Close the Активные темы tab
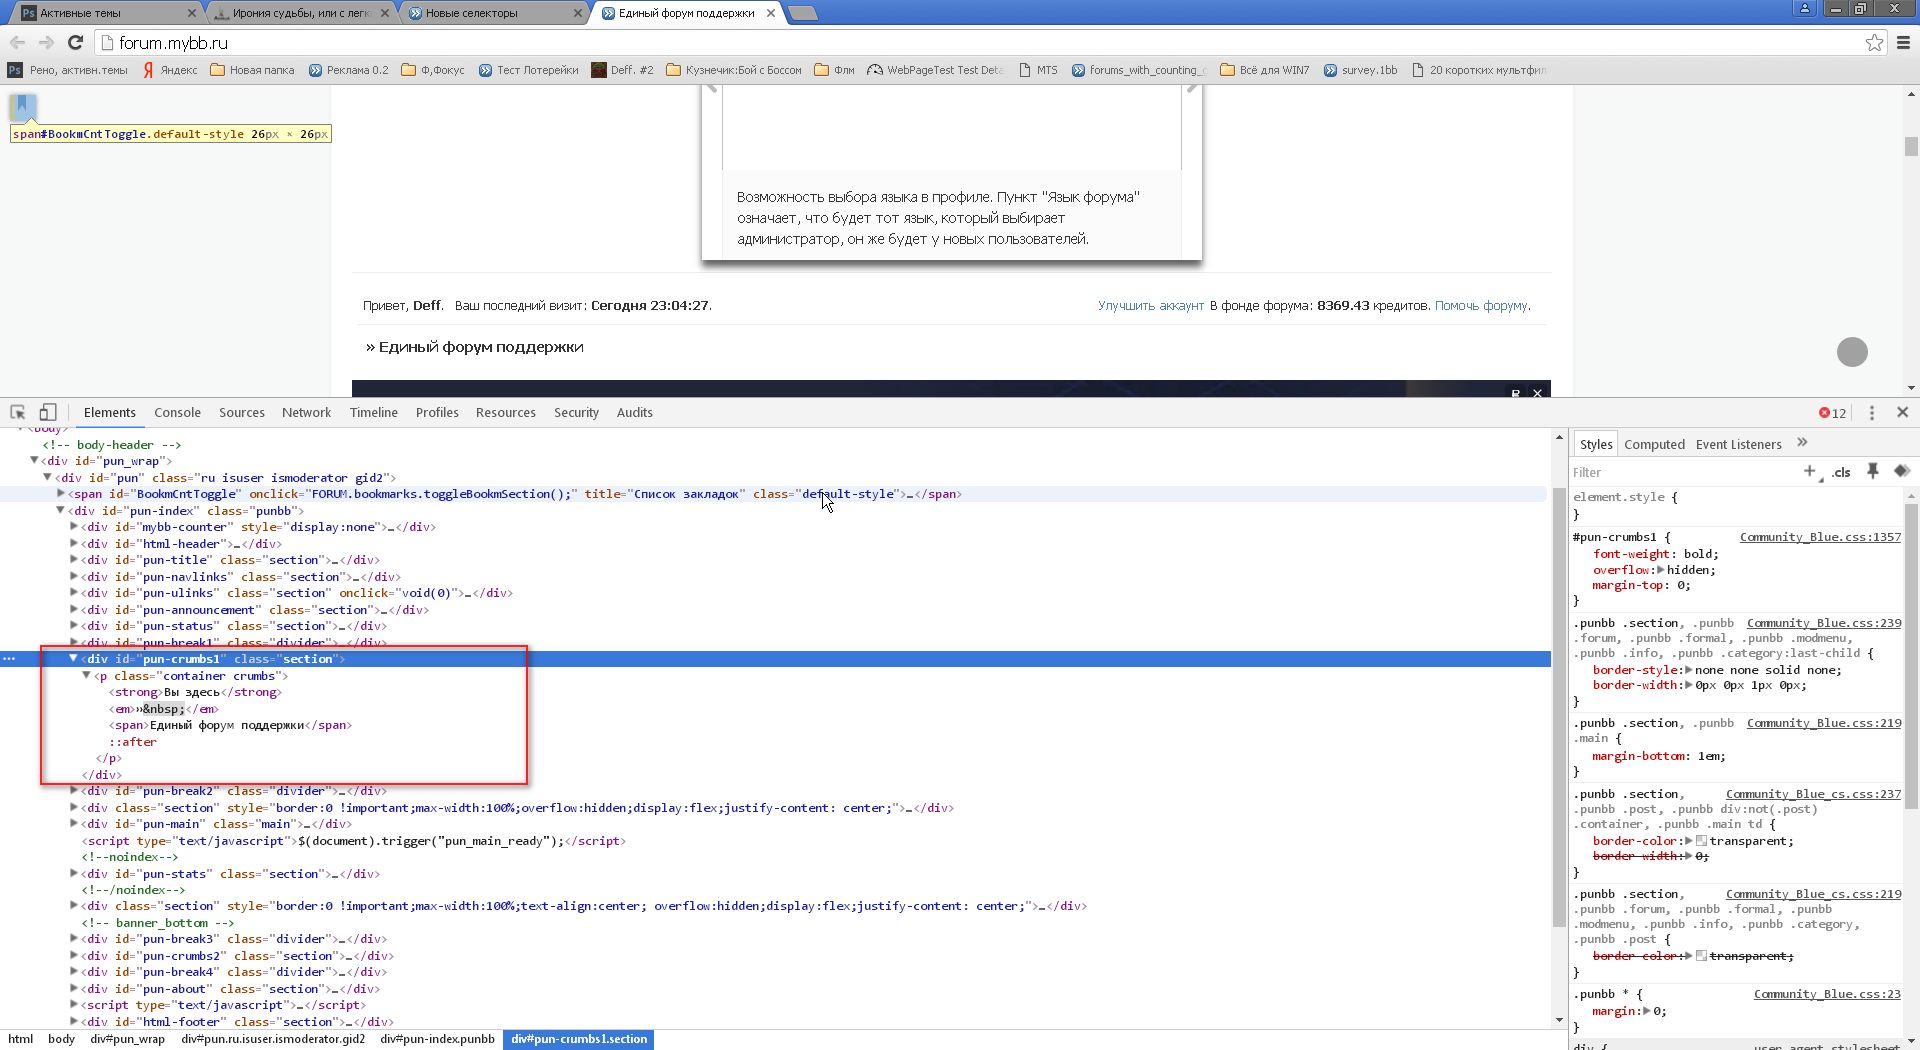The height and width of the screenshot is (1050, 1920). [x=192, y=13]
